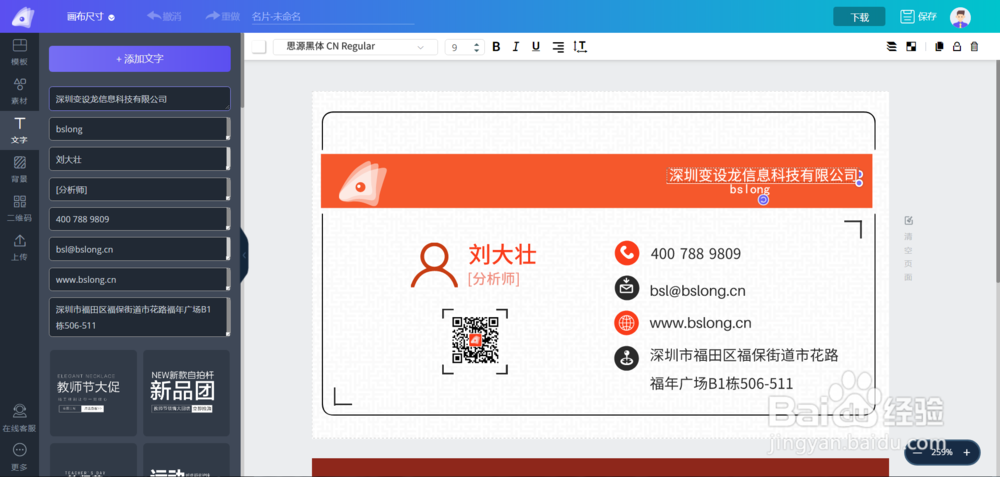Click the 清空页面 clear page button

[x=909, y=249]
